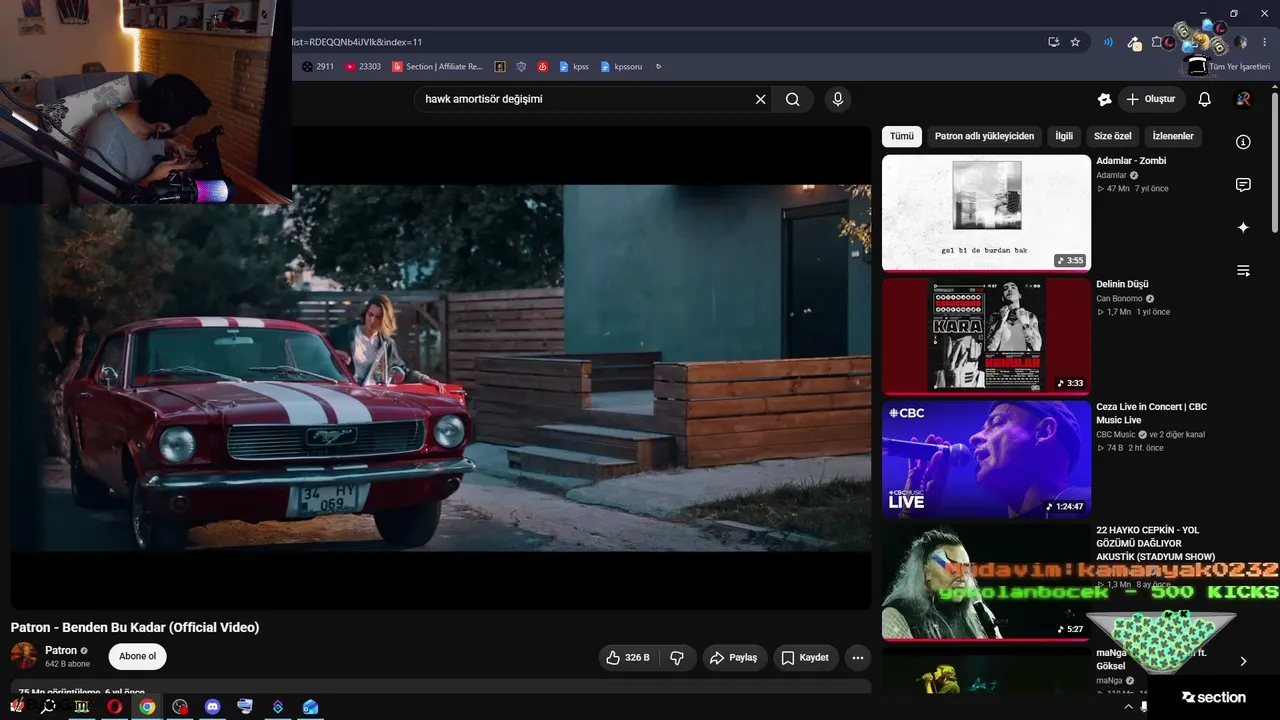Open the Section | Affiliate bookmark
The image size is (1280, 720).
click(x=438, y=67)
